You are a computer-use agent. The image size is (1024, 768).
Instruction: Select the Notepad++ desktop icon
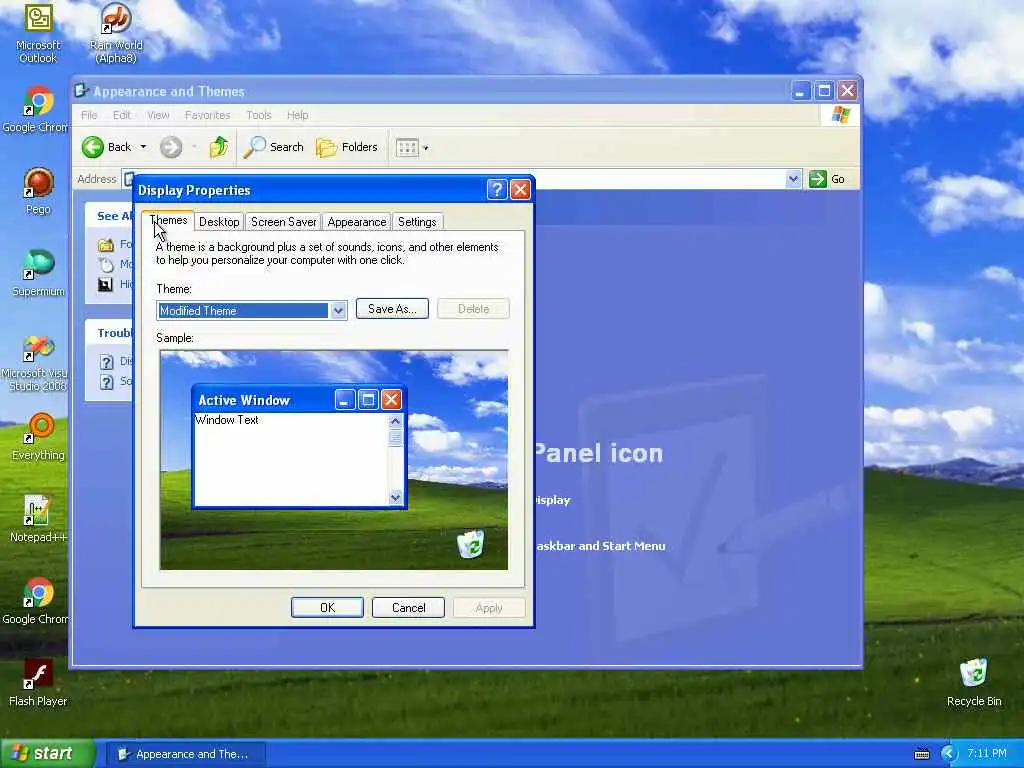click(x=38, y=519)
